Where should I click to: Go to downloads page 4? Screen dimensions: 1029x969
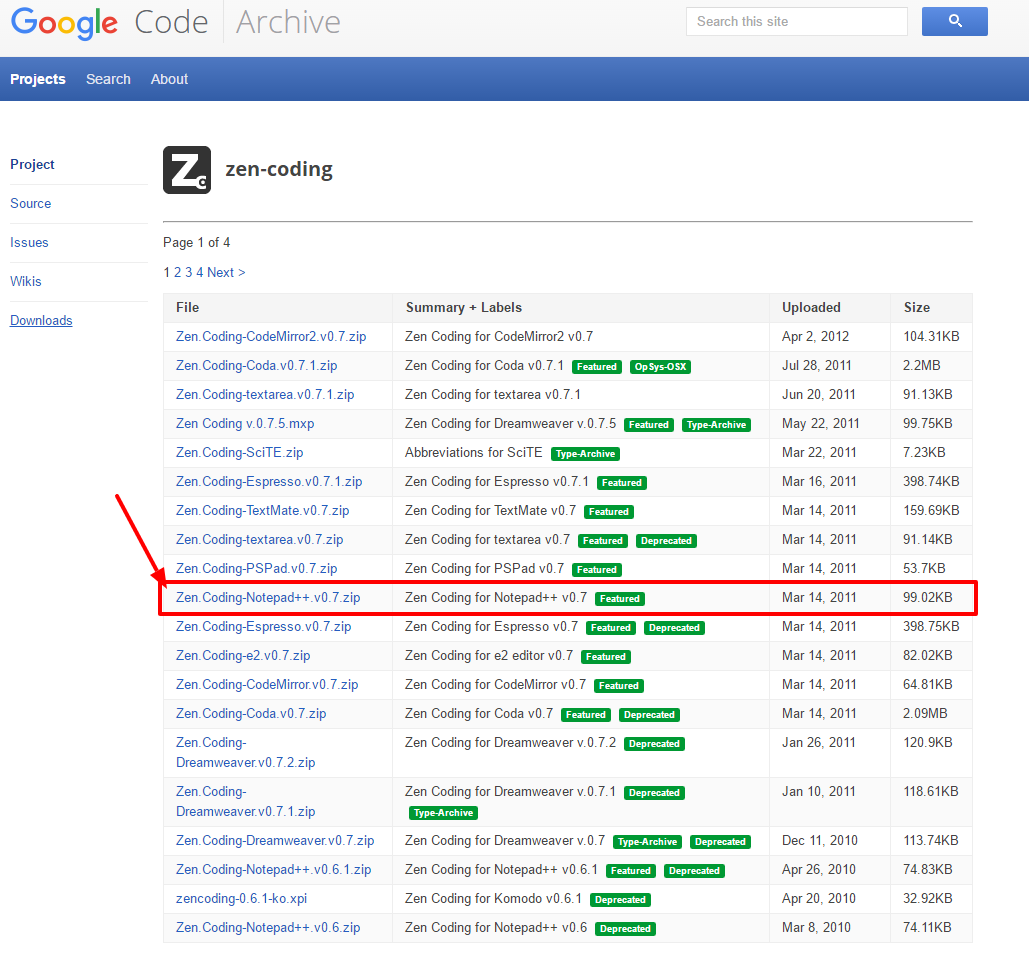click(200, 272)
